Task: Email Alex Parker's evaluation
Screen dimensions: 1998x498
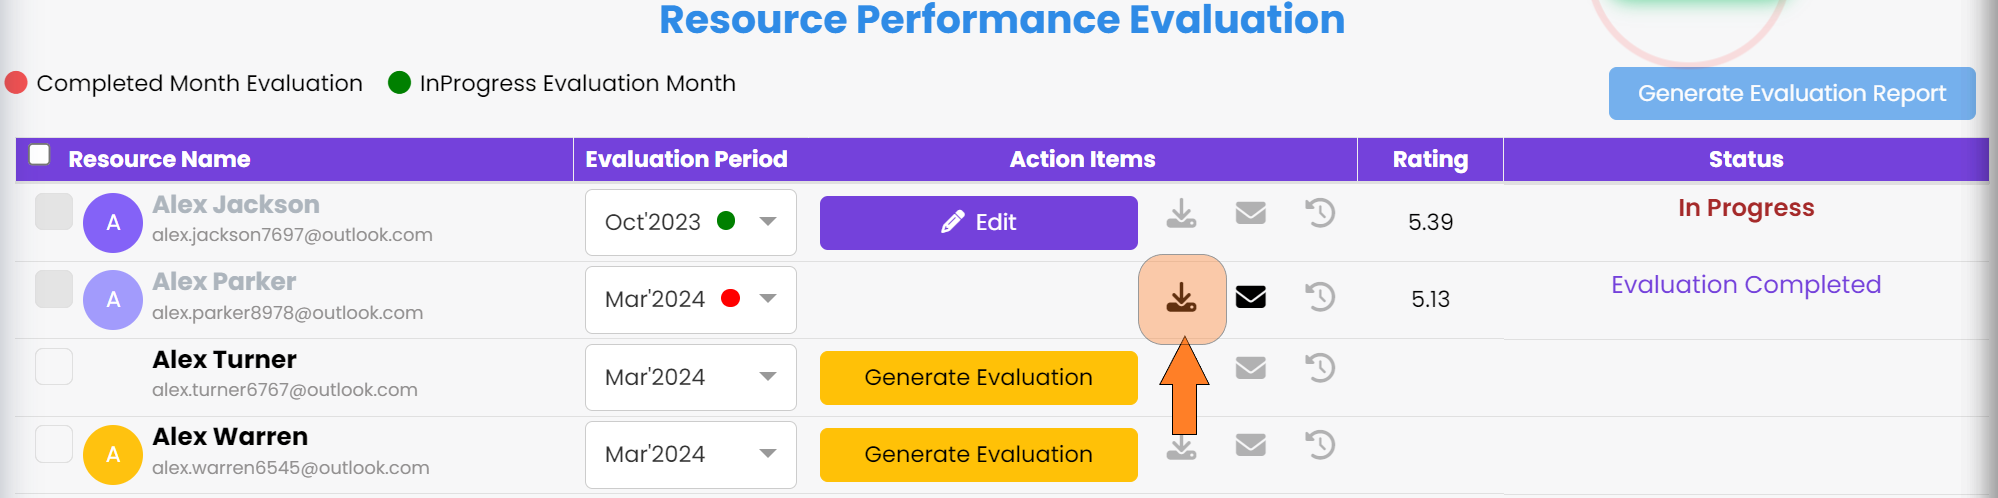Action: [1251, 297]
